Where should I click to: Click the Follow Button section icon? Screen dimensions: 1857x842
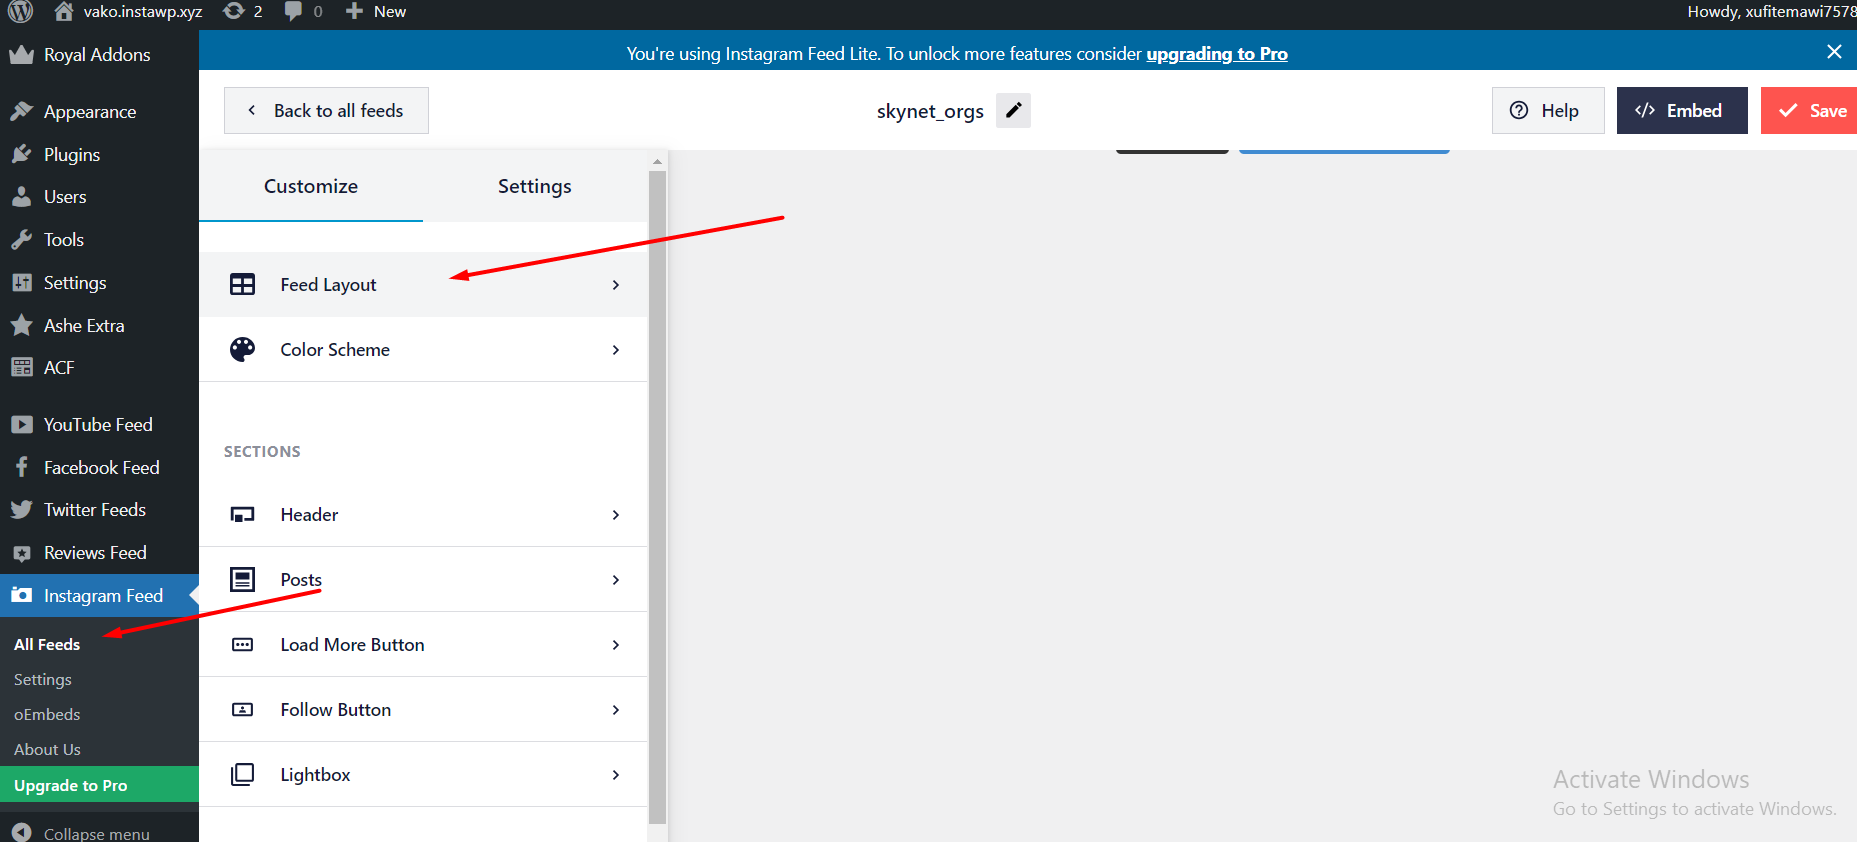242,709
